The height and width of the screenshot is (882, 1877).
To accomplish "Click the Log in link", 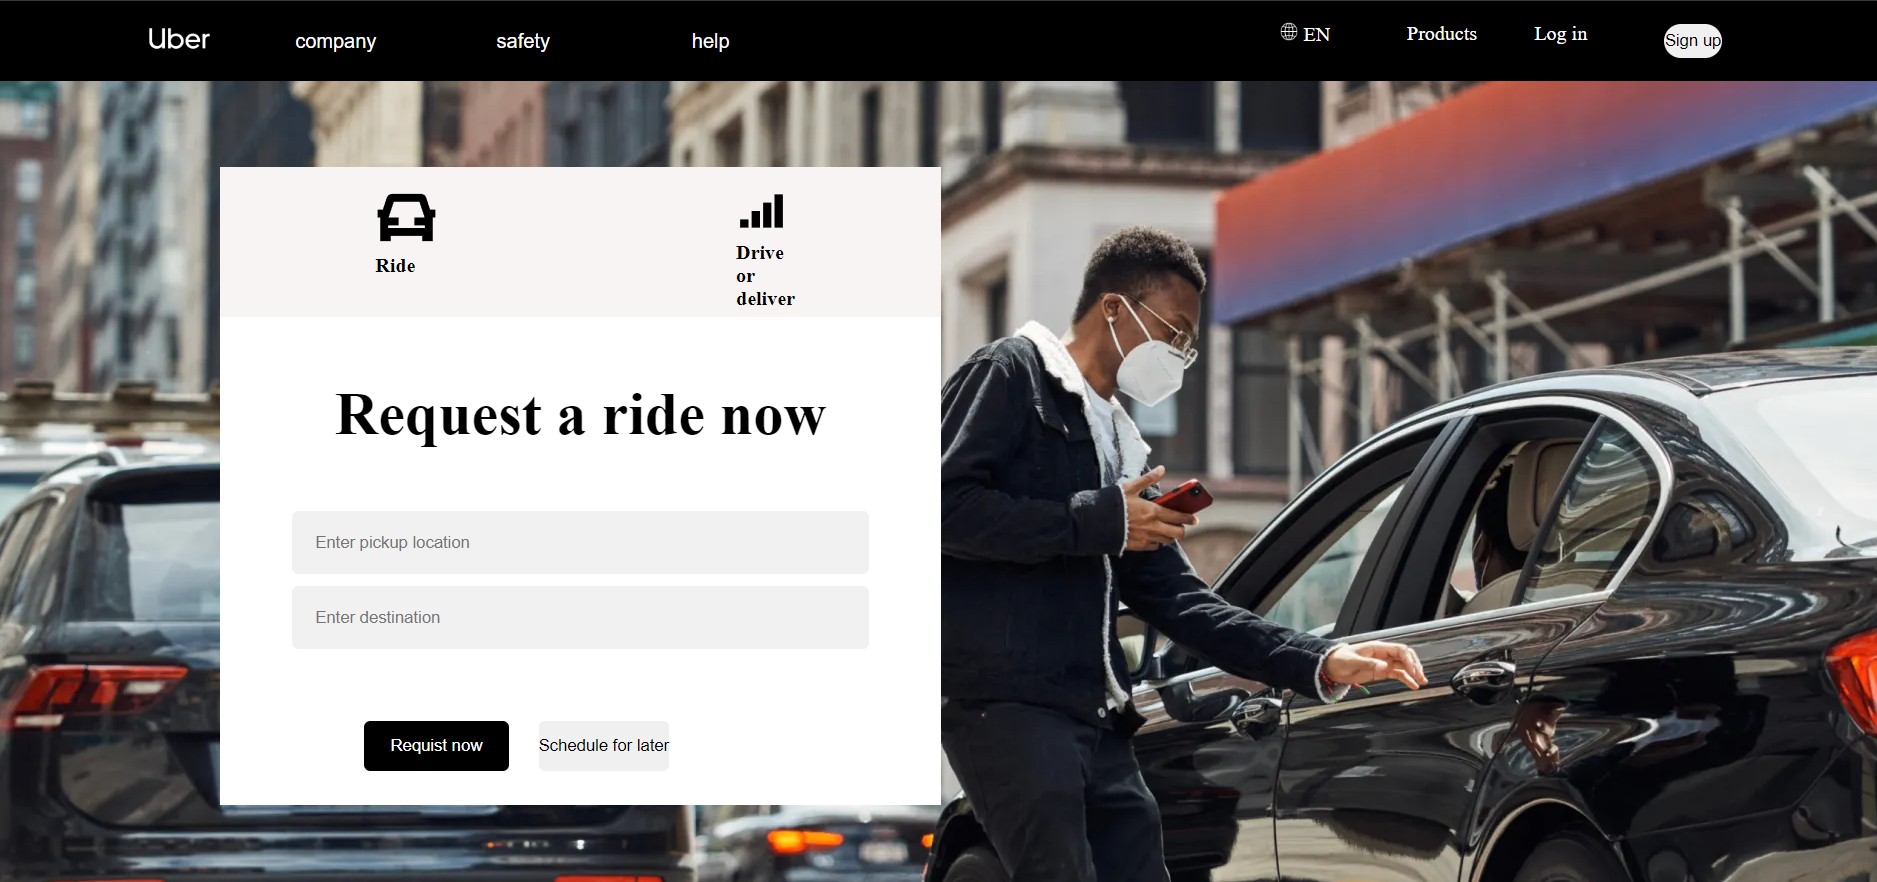I will (1560, 34).
